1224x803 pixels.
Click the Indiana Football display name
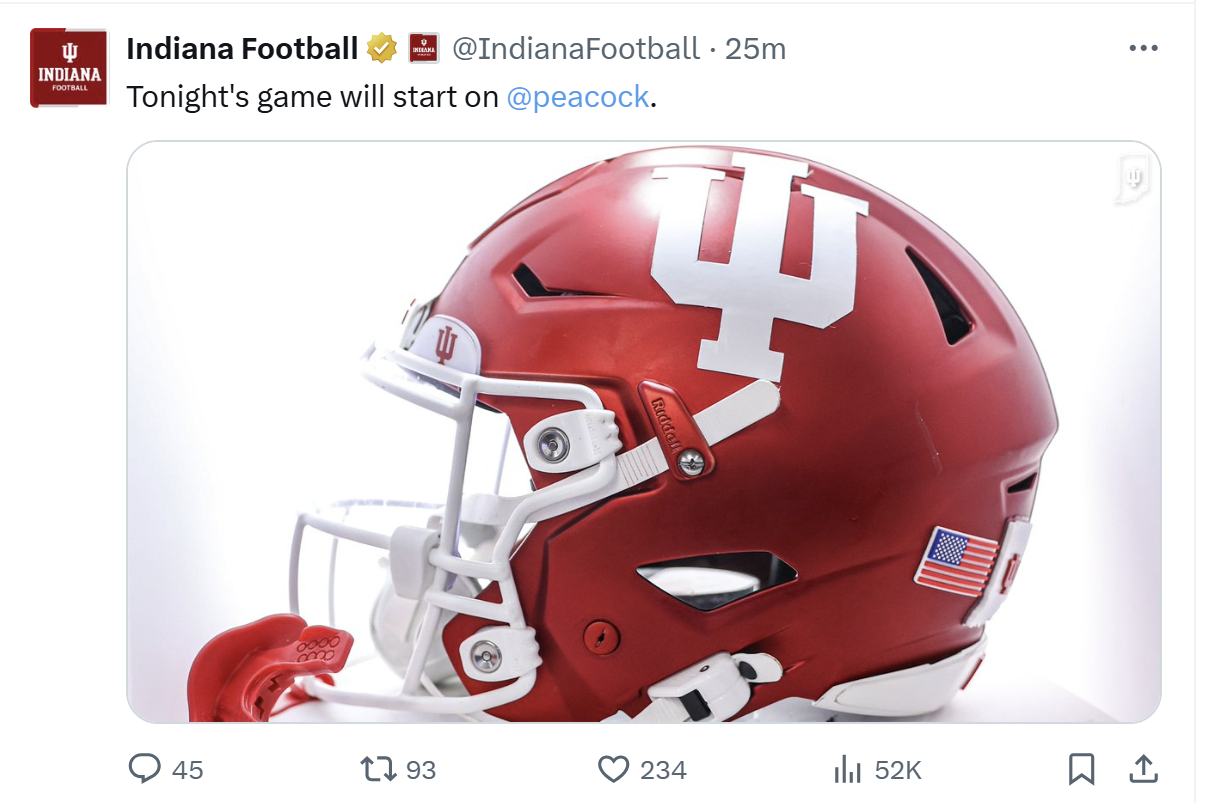[242, 48]
